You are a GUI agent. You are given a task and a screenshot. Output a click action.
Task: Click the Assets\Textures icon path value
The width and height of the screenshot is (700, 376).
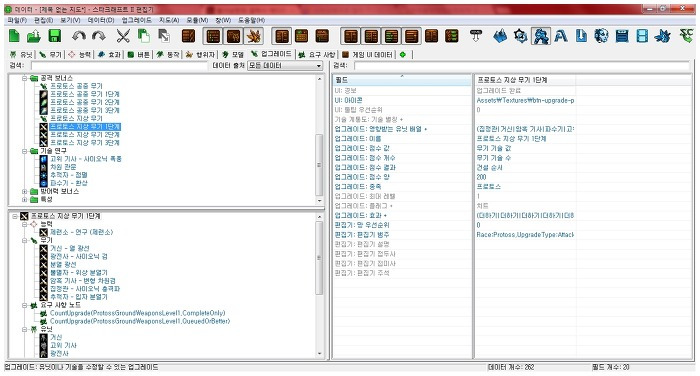click(x=525, y=100)
